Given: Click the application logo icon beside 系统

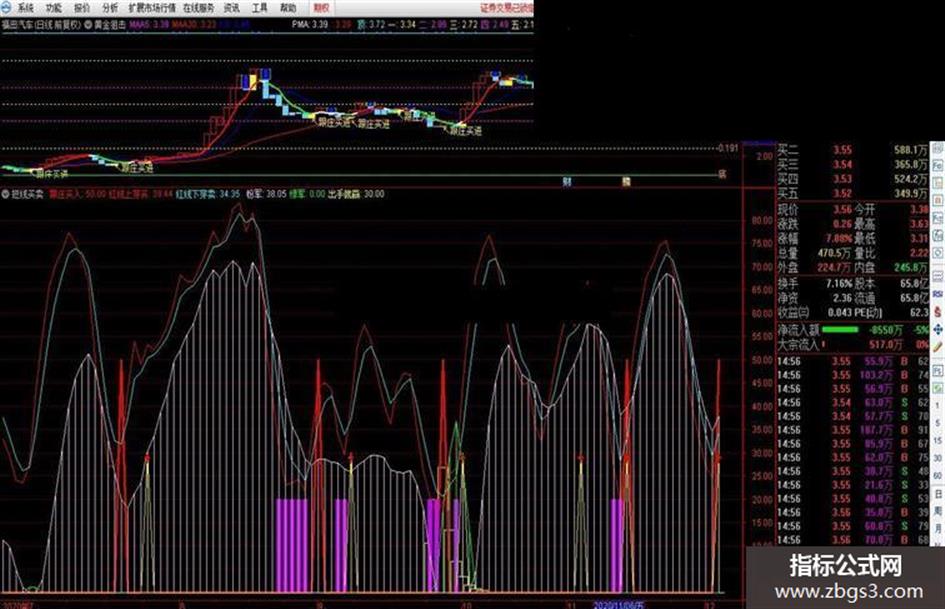Looking at the screenshot, I should pos(6,7).
